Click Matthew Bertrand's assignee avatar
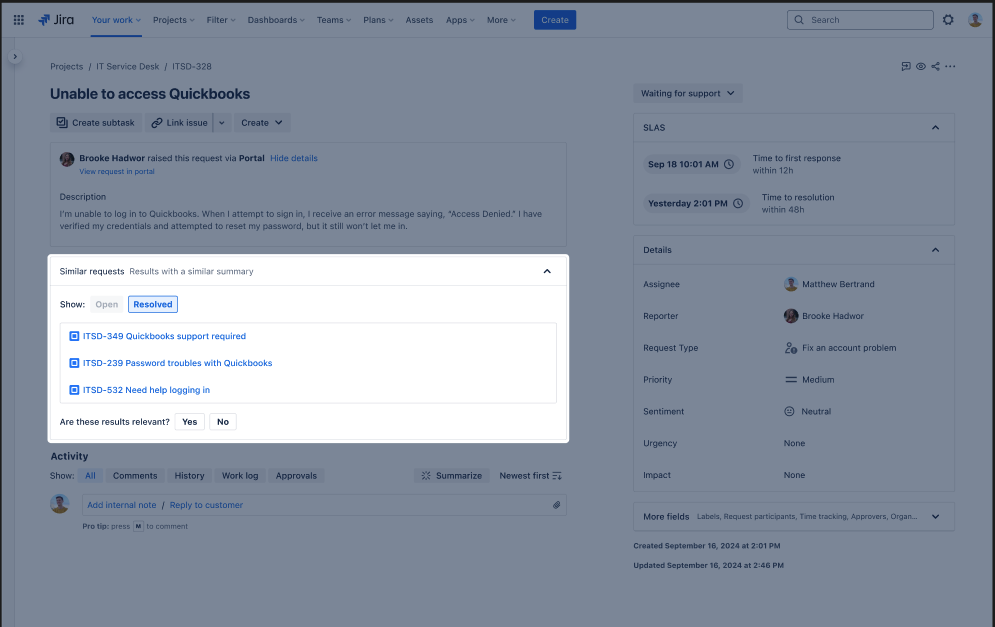Image resolution: width=995 pixels, height=627 pixels. [x=791, y=284]
